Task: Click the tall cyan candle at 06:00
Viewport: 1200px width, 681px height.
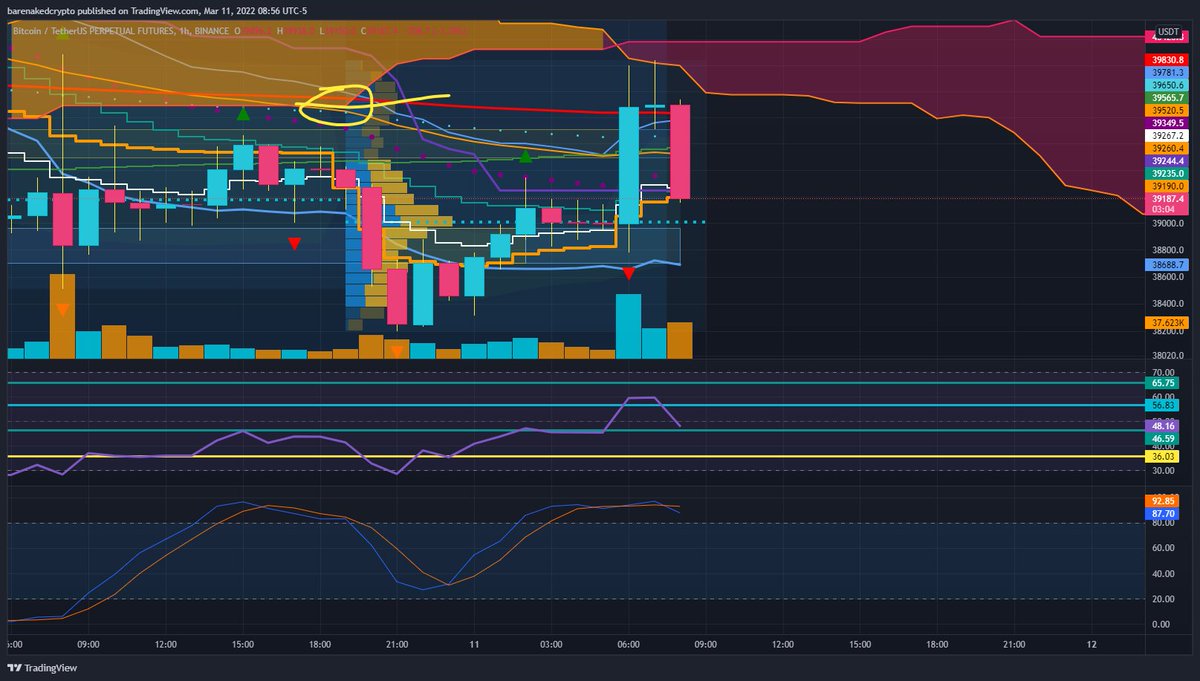Action: 628,164
